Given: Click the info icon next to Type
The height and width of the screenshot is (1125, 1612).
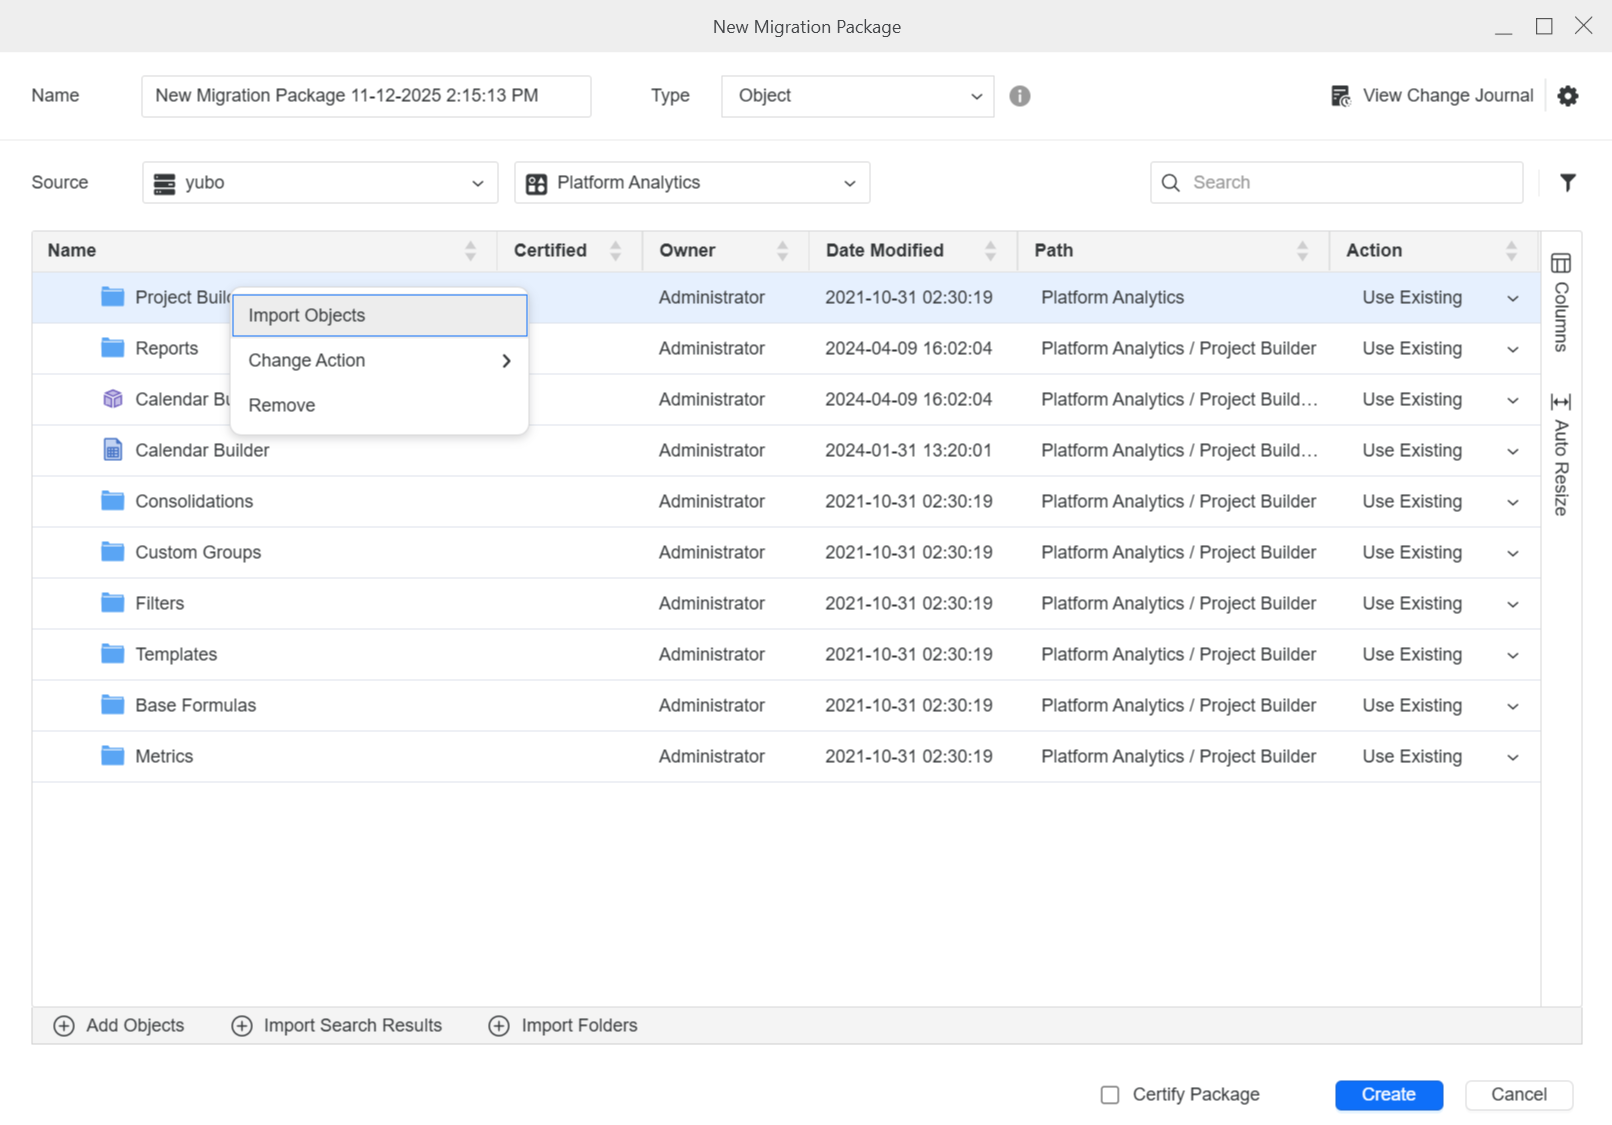Looking at the screenshot, I should [x=1019, y=96].
